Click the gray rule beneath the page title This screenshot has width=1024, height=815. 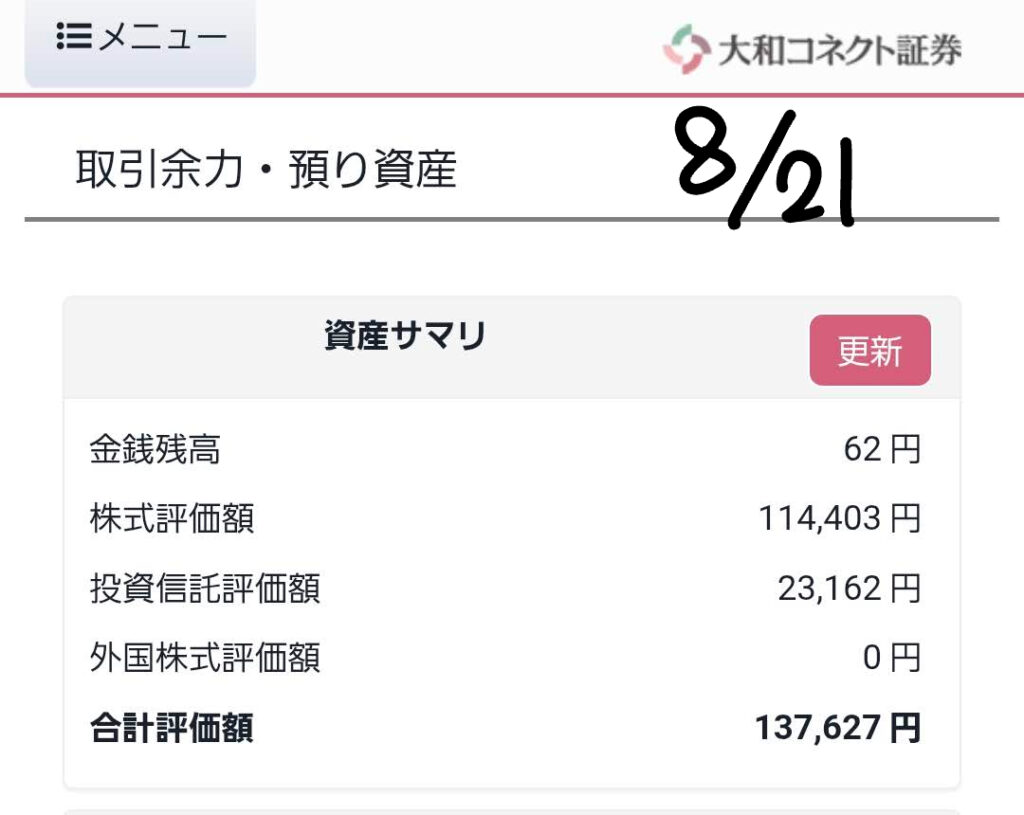(x=512, y=219)
